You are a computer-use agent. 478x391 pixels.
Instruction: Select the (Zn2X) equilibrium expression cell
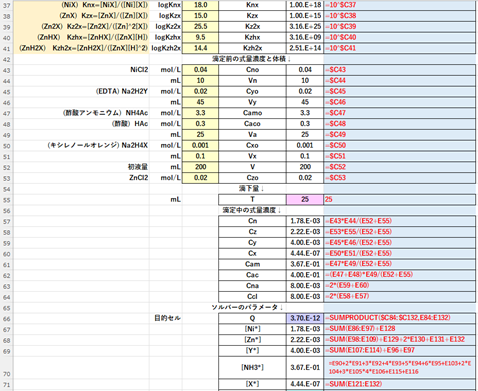[x=81, y=26]
